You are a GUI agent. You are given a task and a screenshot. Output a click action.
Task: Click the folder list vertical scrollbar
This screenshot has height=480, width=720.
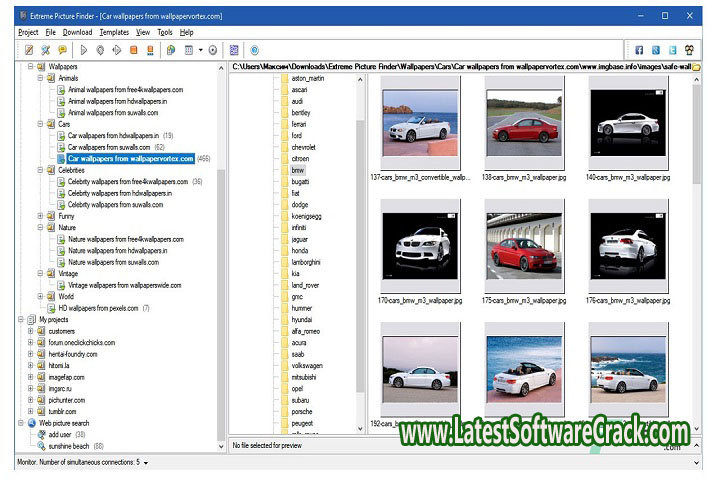360,255
